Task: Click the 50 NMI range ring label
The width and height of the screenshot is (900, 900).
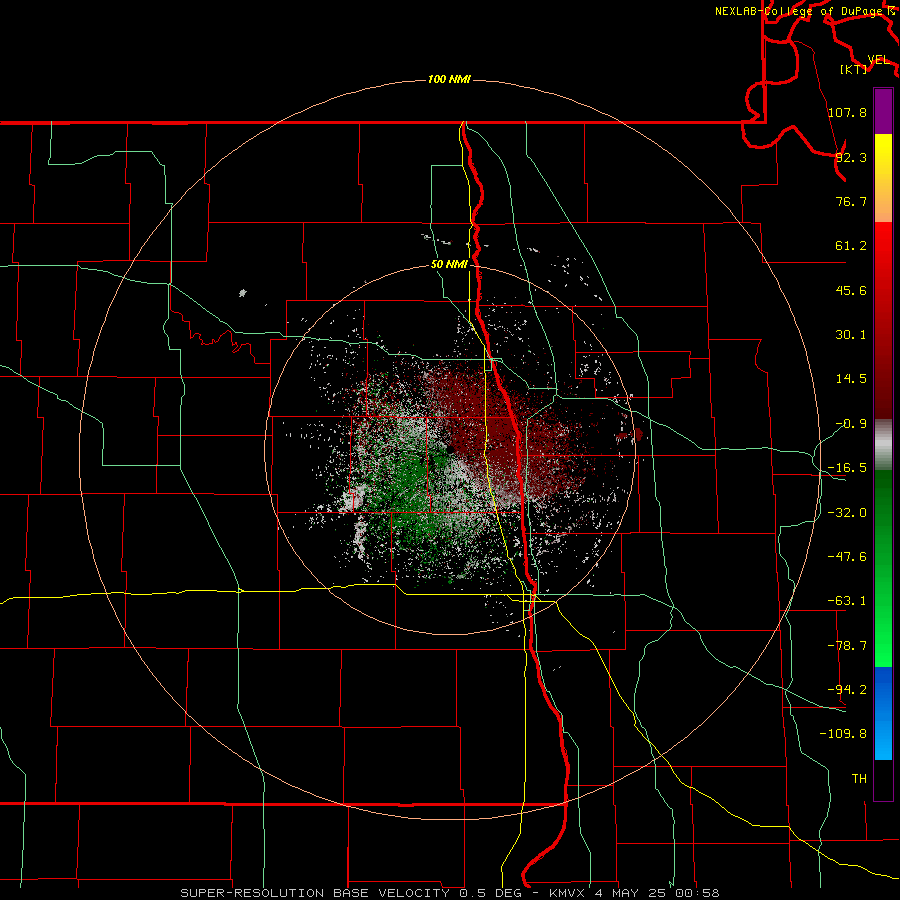Action: pos(449,265)
